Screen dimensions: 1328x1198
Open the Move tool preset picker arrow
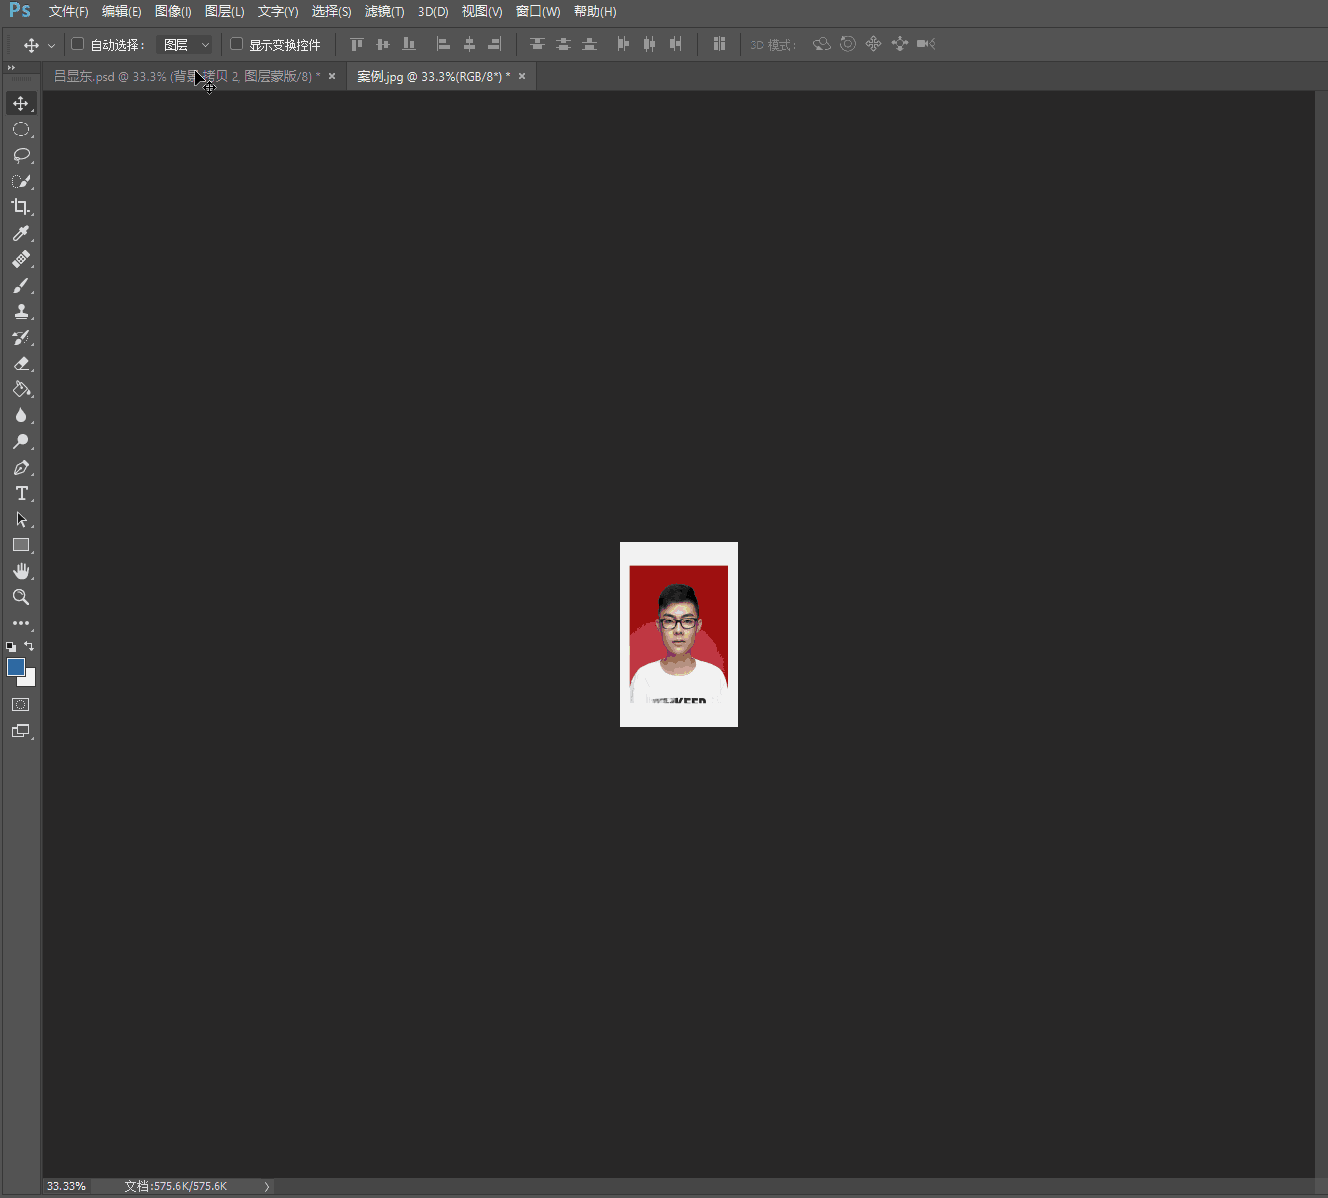(x=51, y=46)
